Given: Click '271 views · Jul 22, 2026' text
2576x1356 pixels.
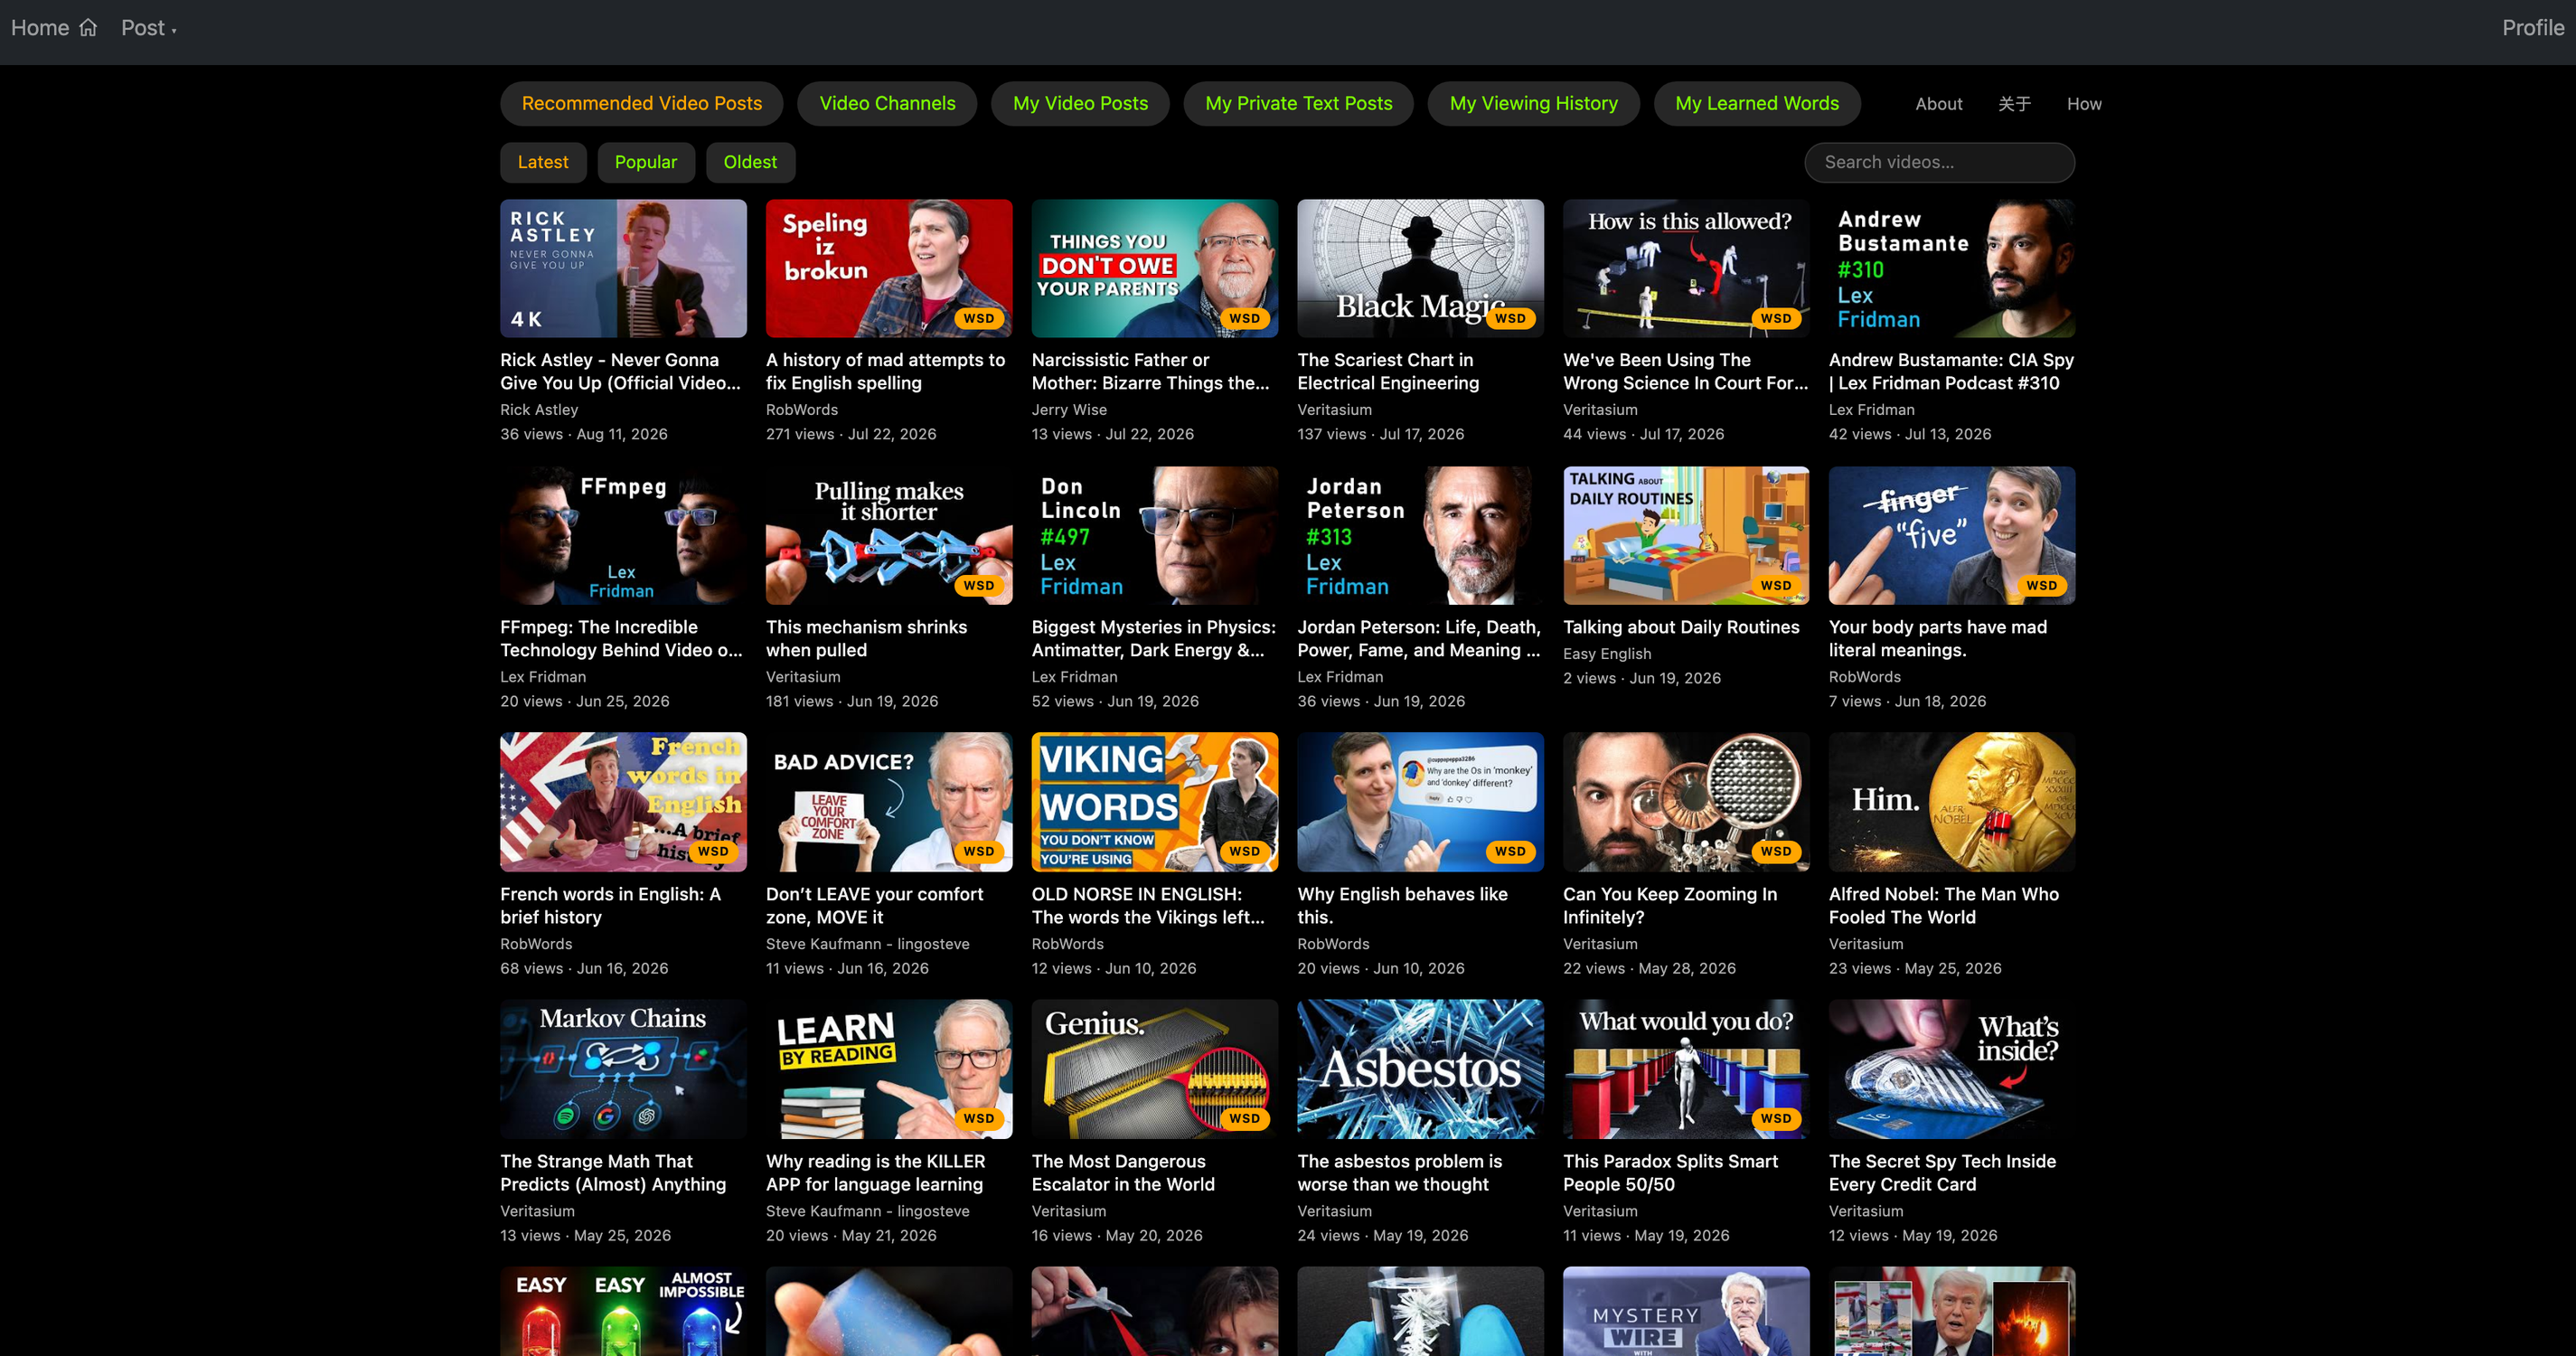Looking at the screenshot, I should tap(851, 434).
